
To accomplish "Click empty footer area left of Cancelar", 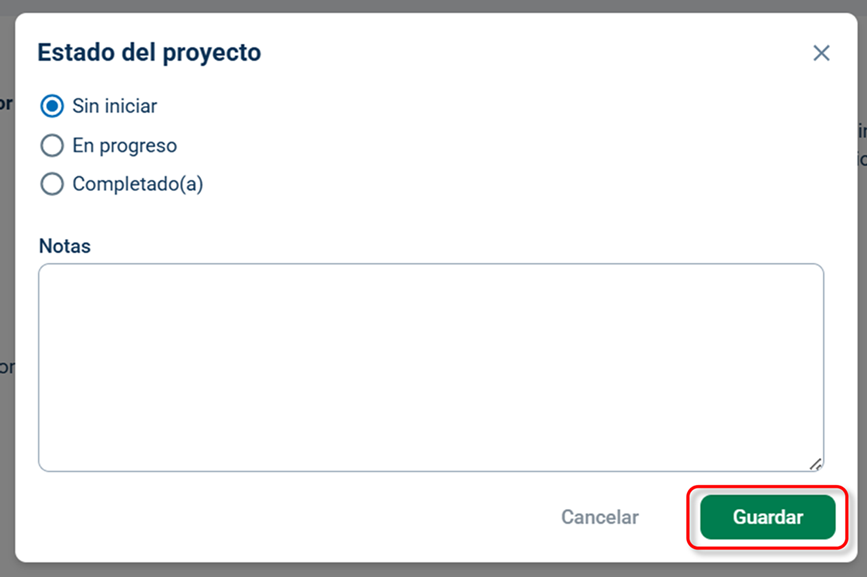I will coord(276,517).
